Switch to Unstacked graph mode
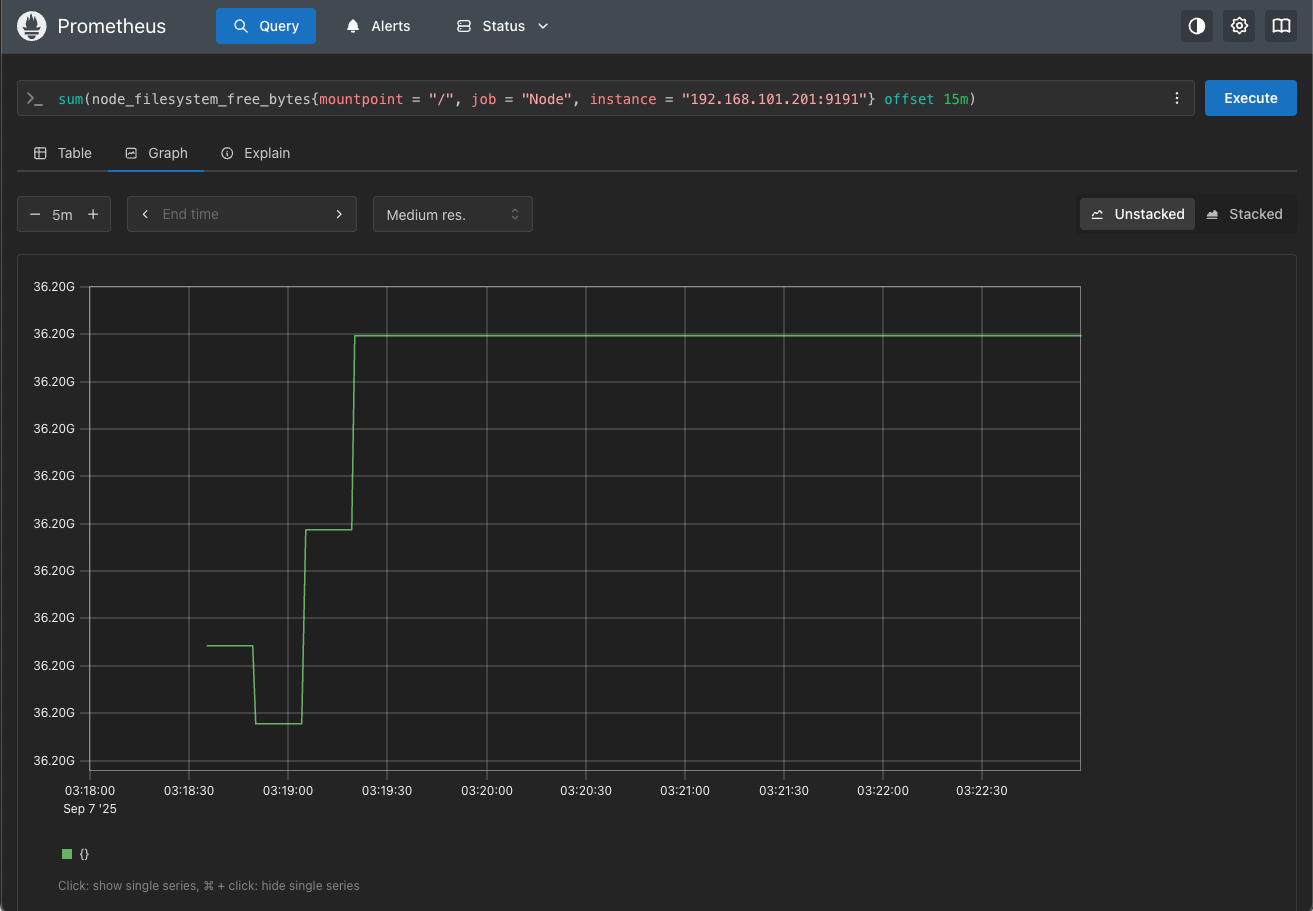 point(1137,214)
